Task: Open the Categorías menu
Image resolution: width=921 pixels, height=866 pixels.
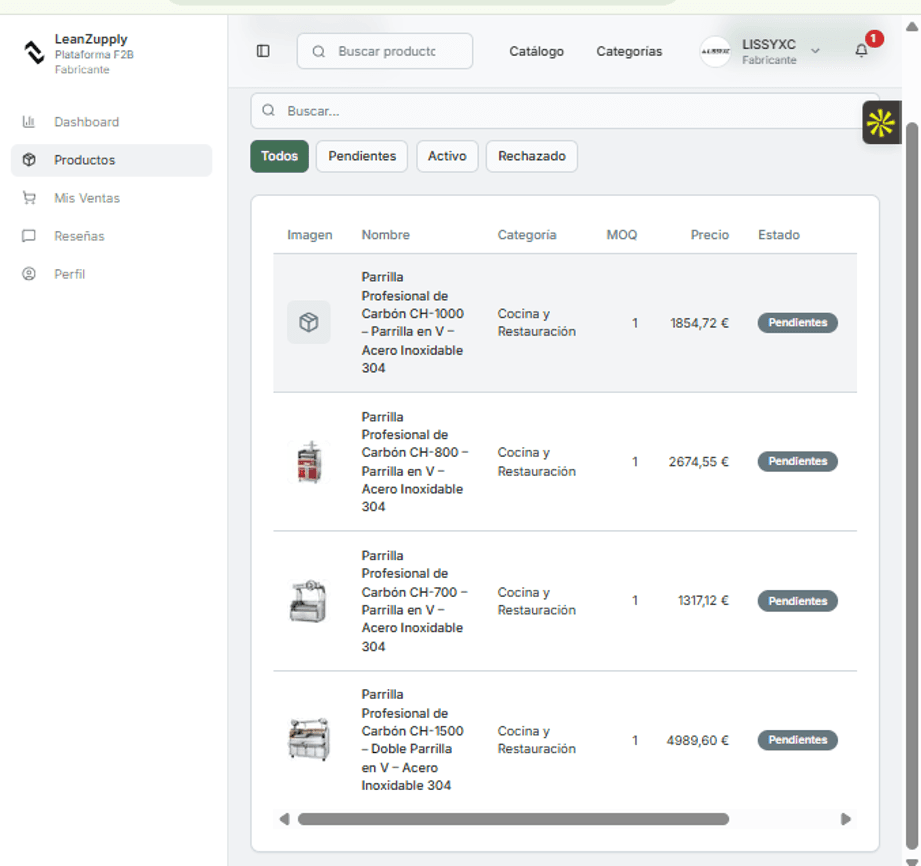Action: (629, 52)
